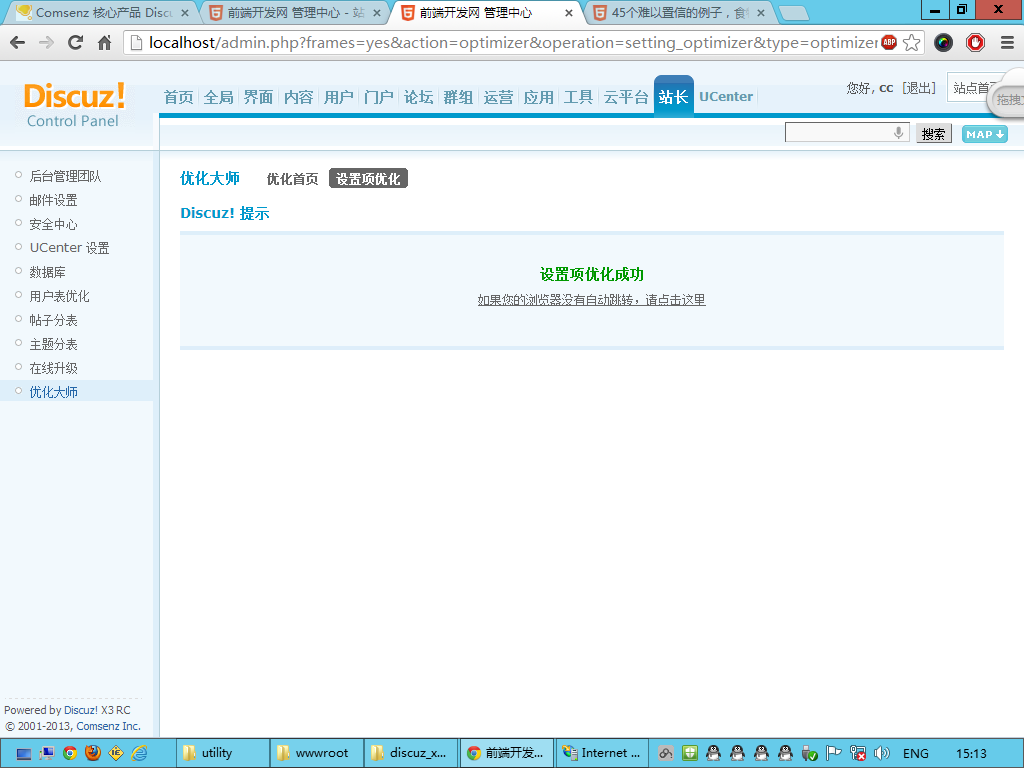Select the 站长 top menu tab
Viewport: 1024px width, 768px height.
point(673,97)
